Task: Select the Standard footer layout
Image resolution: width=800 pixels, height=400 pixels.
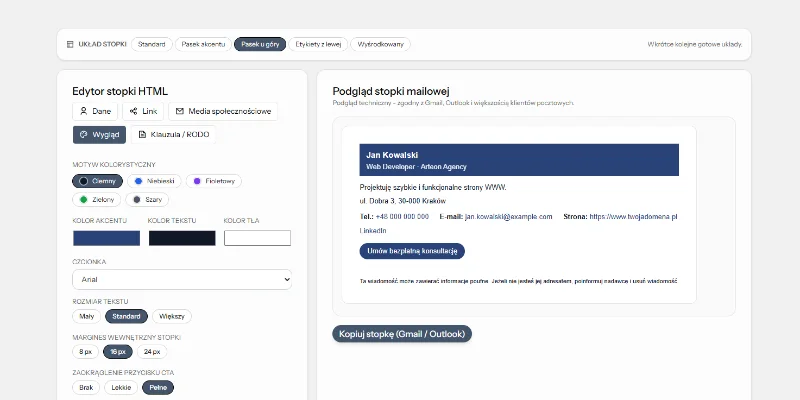Action: pos(151,44)
